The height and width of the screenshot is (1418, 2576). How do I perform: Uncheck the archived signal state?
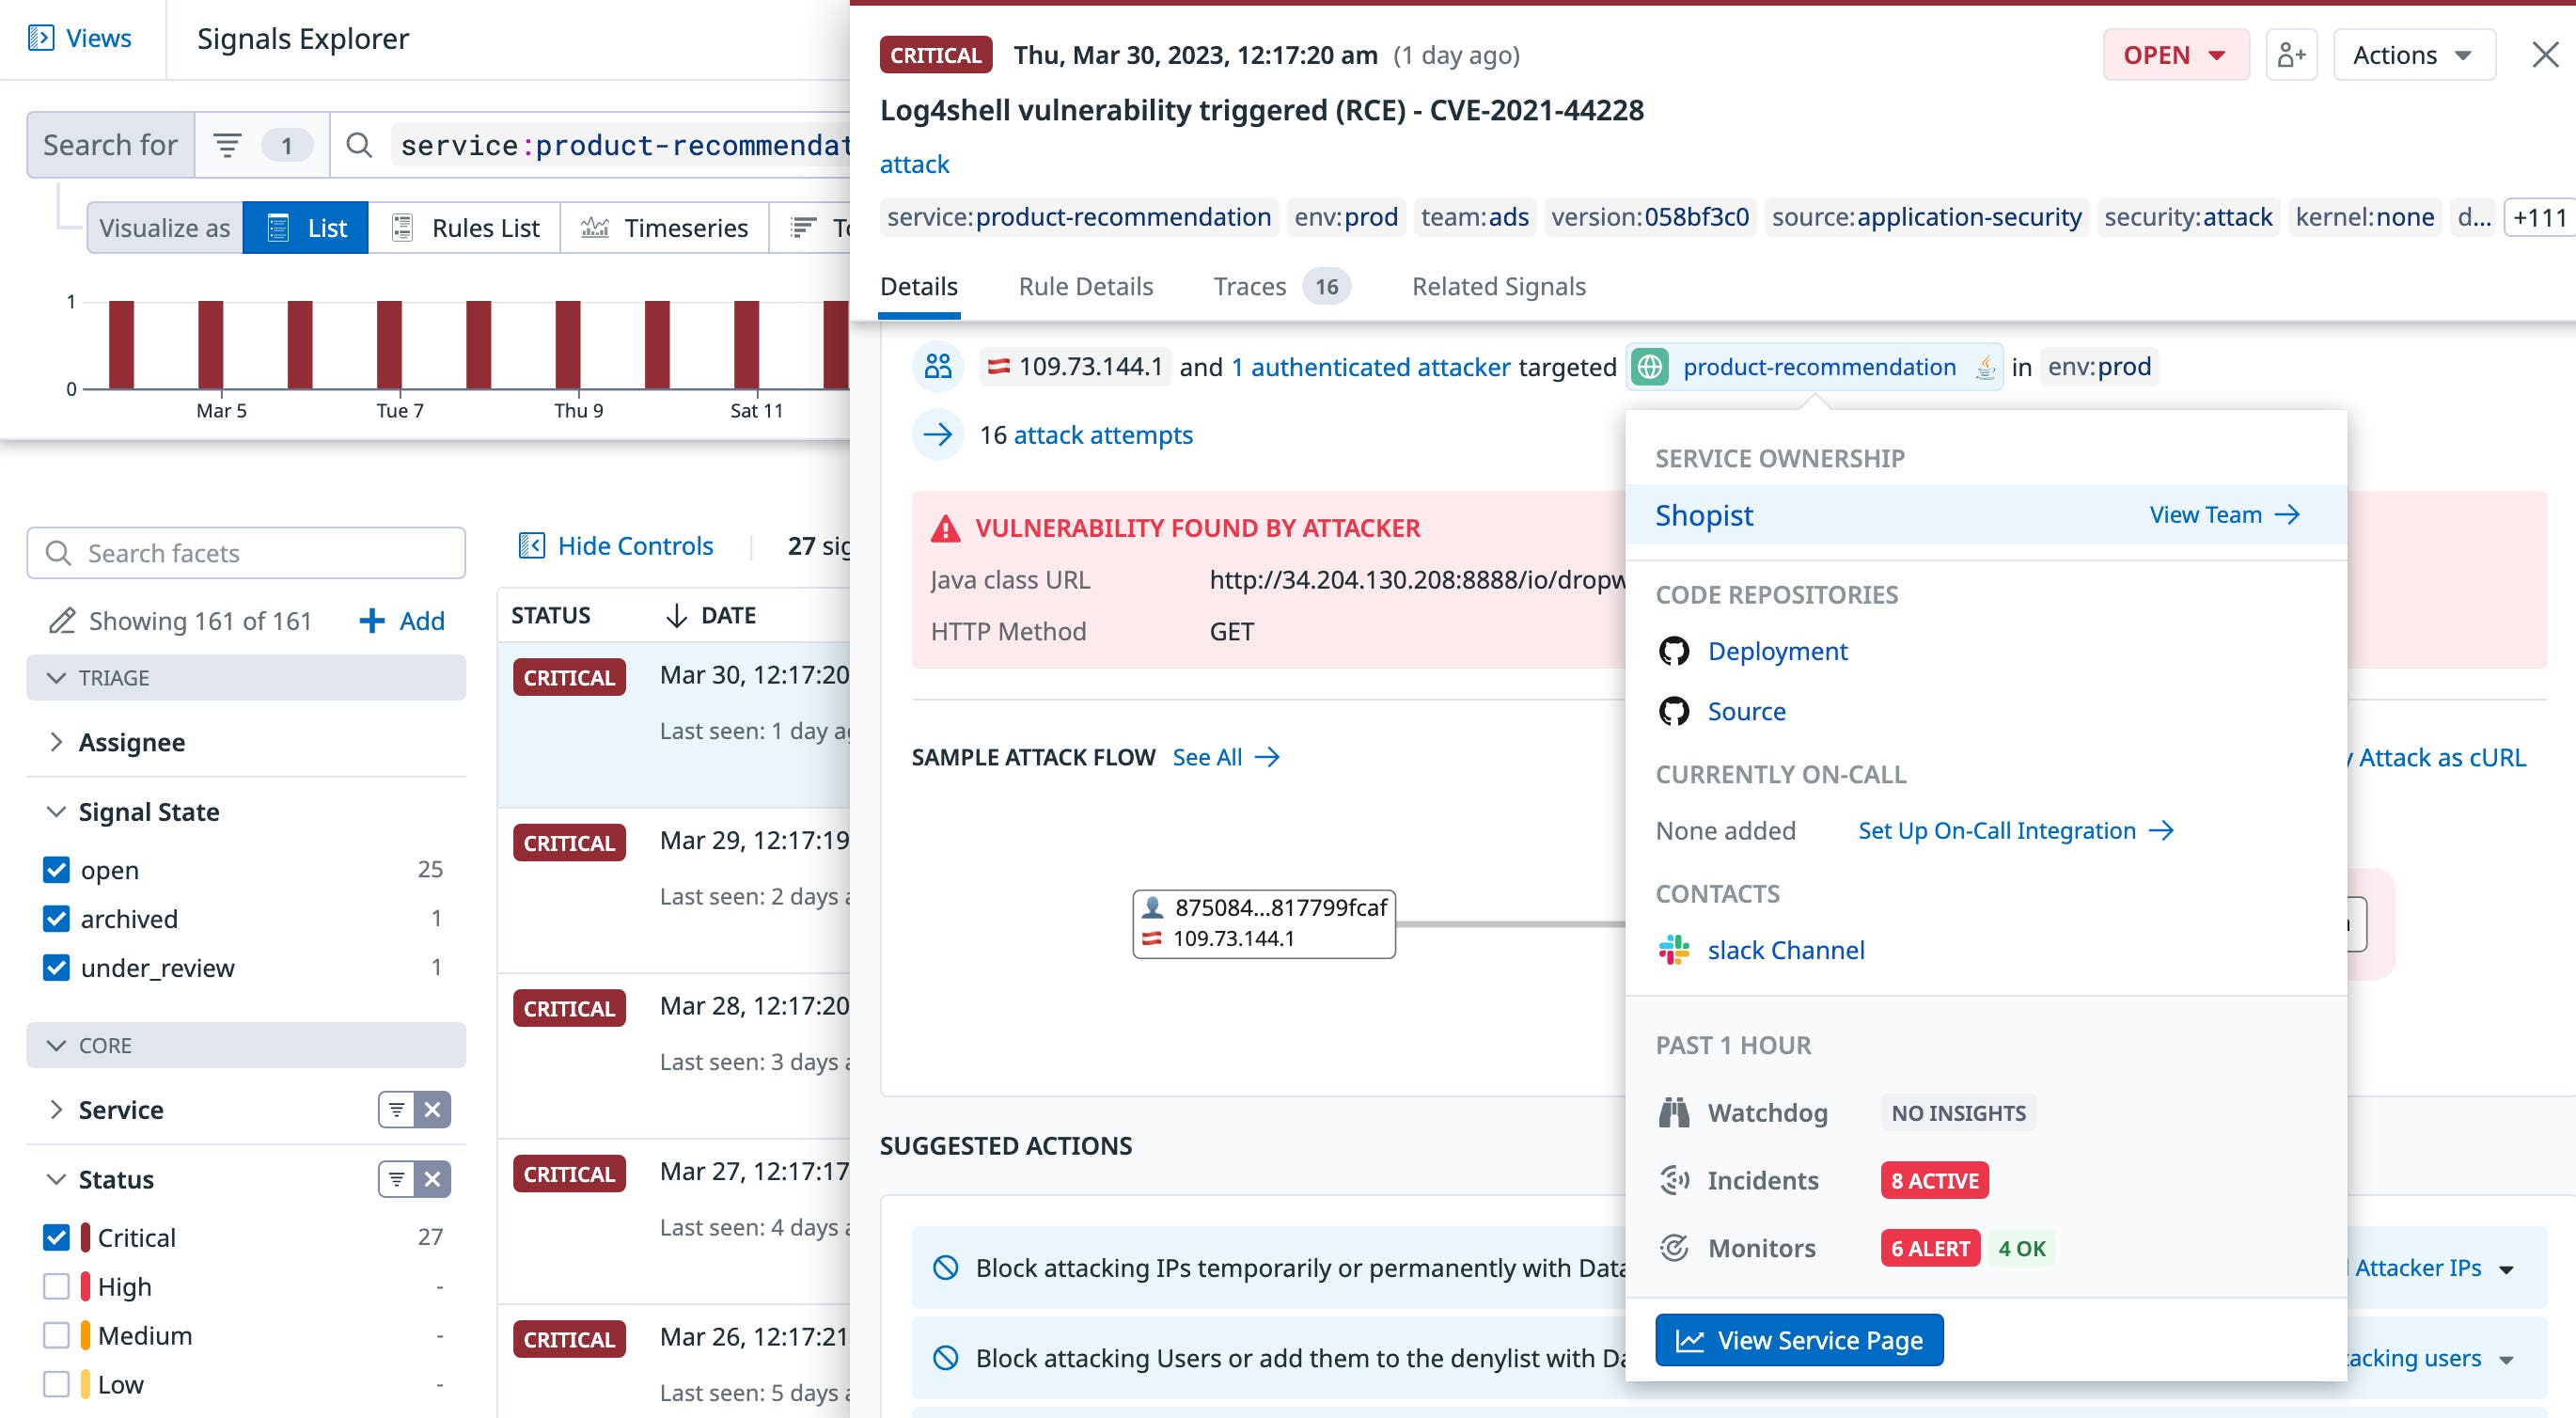(56, 918)
